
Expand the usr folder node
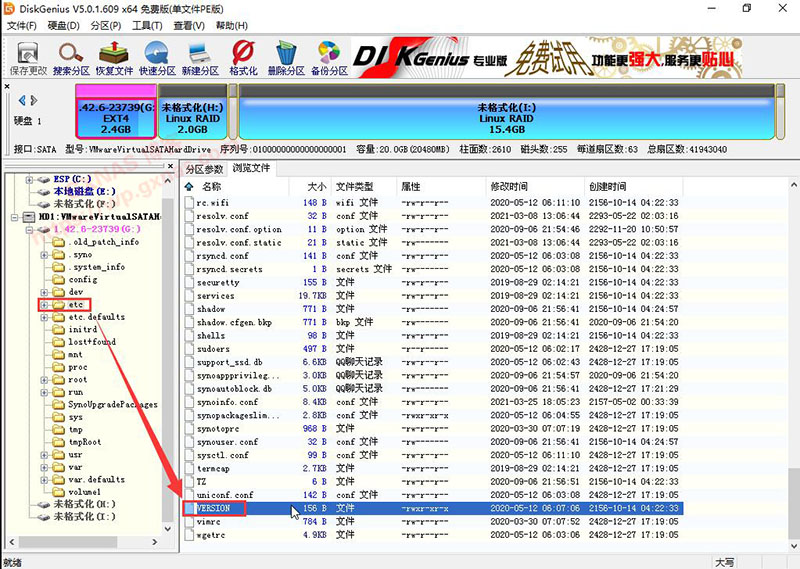pyautogui.click(x=44, y=454)
